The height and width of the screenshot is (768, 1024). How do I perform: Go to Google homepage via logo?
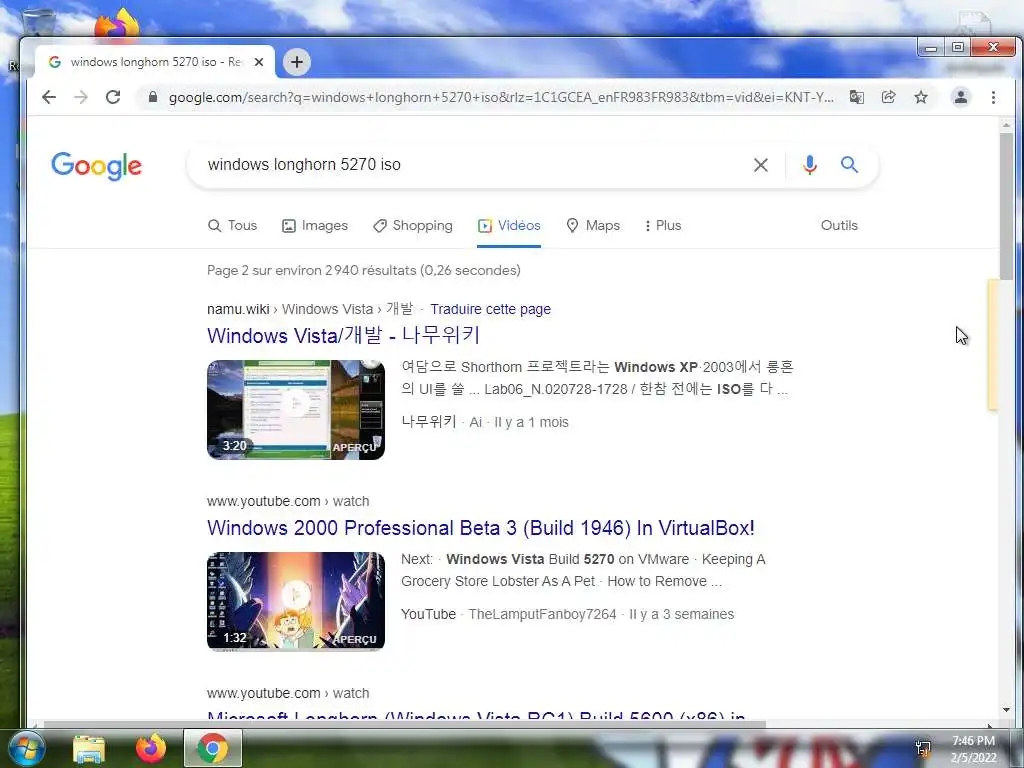tap(97, 166)
